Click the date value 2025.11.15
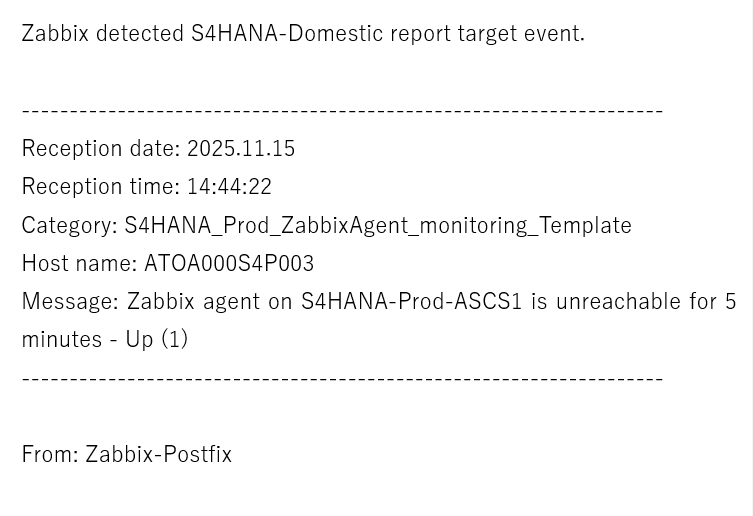This screenshot has height=516, width=753. pyautogui.click(x=241, y=148)
